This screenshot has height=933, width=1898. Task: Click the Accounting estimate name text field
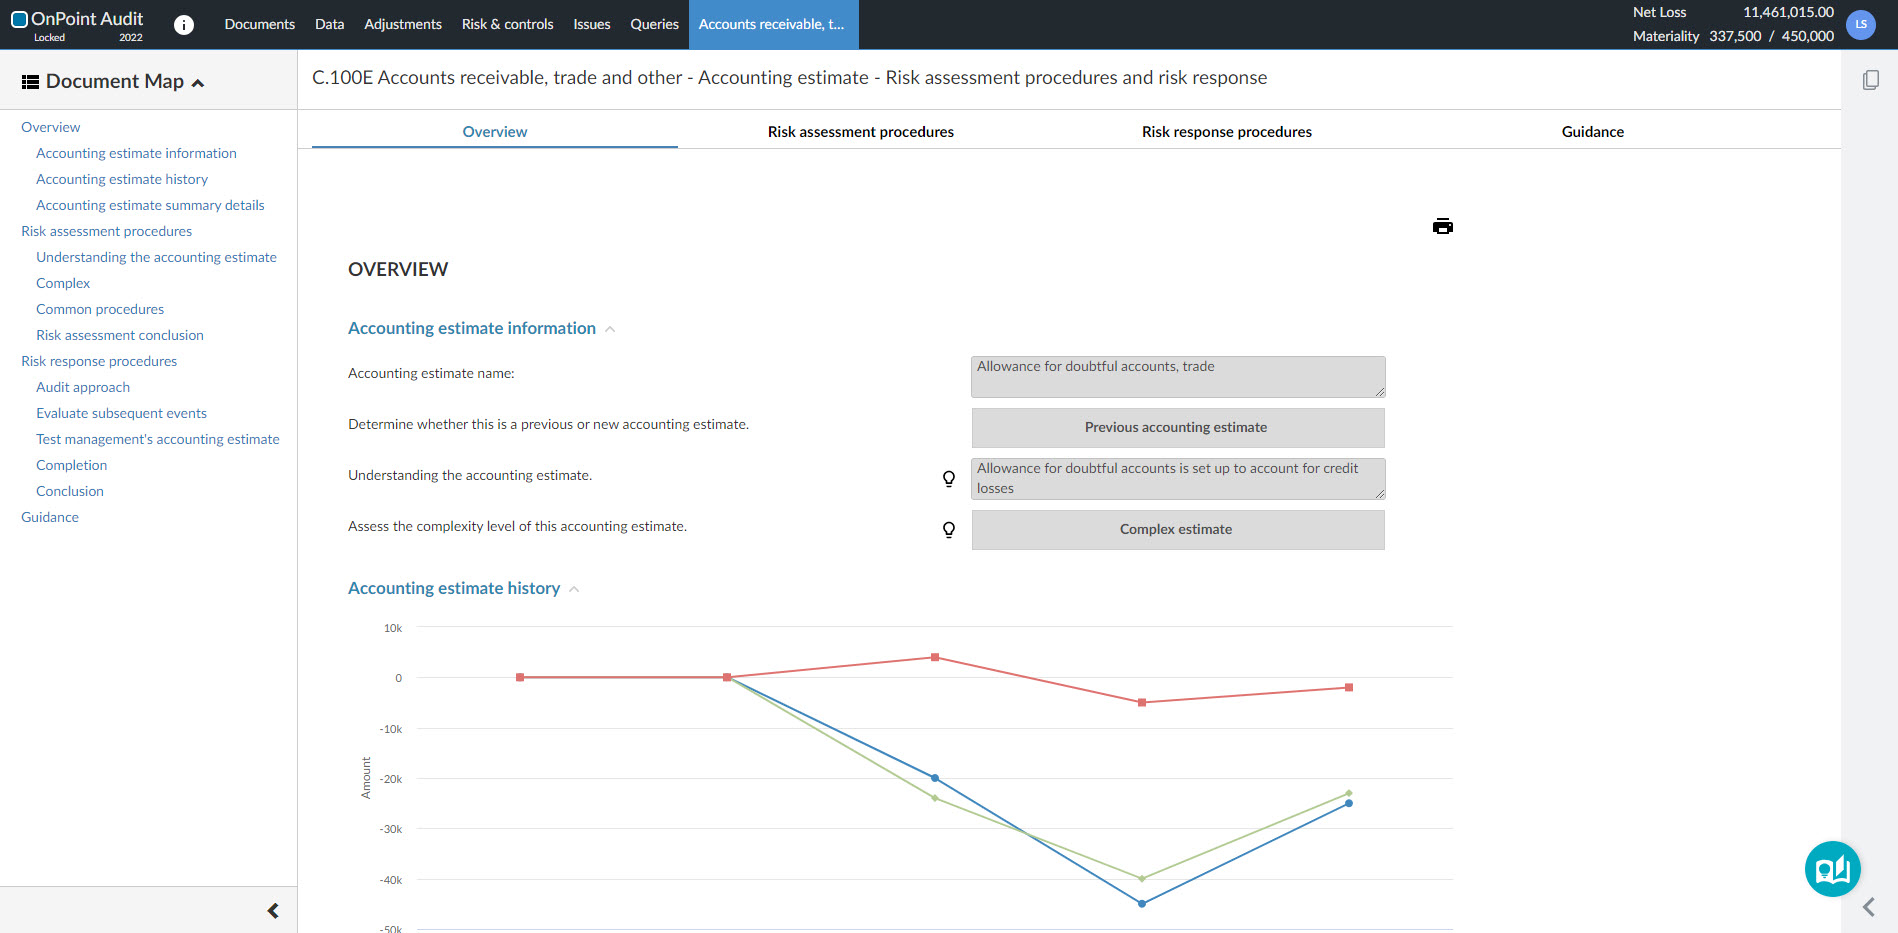[x=1177, y=377]
